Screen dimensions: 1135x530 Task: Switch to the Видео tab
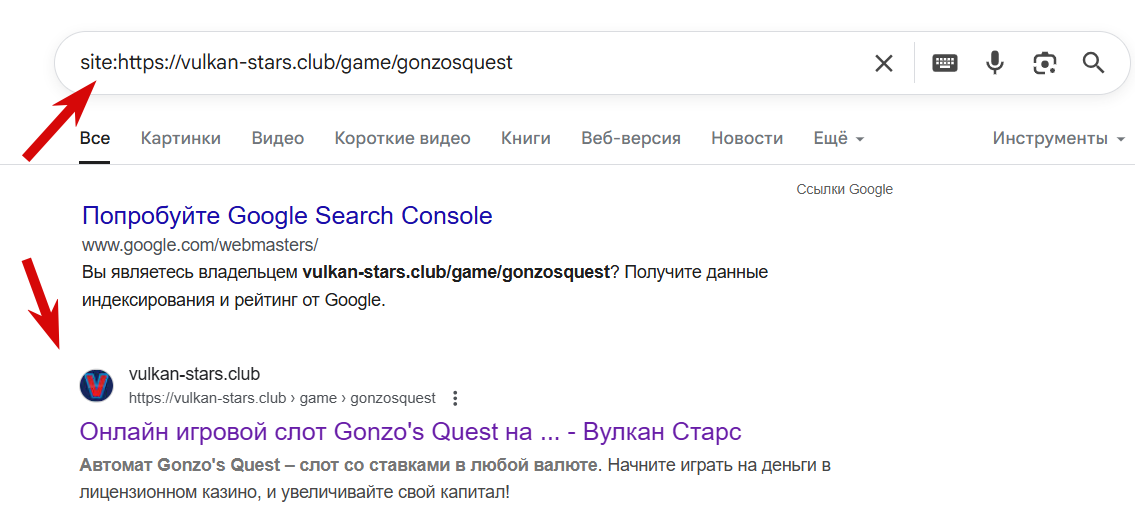pos(278,138)
